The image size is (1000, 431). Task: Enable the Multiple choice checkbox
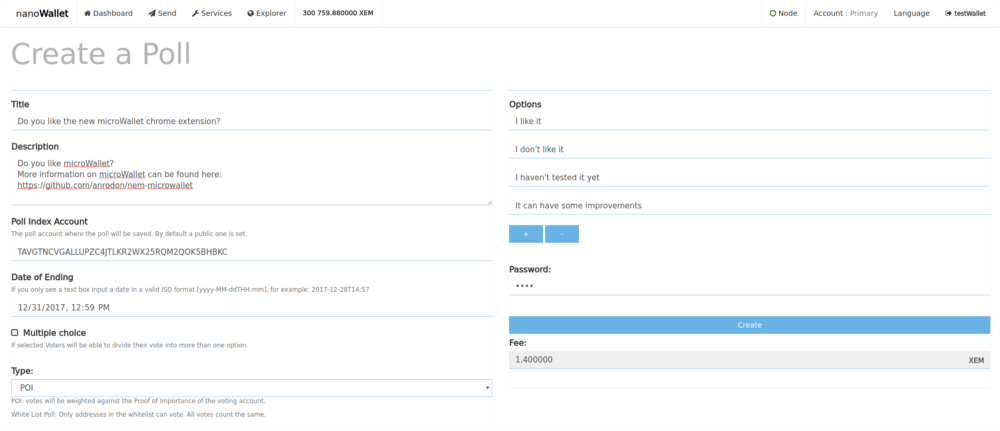15,333
